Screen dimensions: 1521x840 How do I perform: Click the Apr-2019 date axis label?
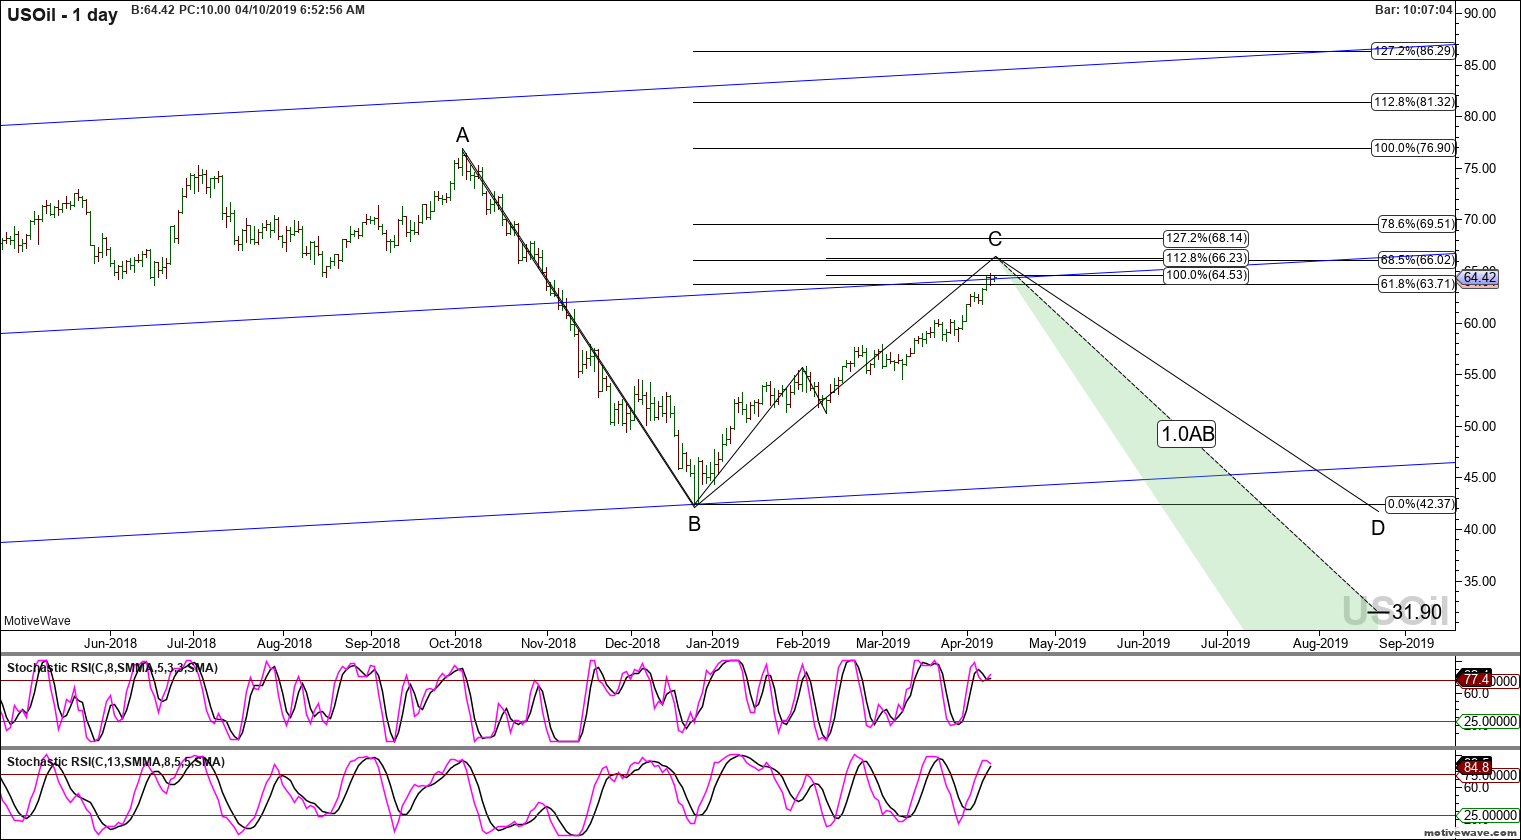tap(967, 643)
